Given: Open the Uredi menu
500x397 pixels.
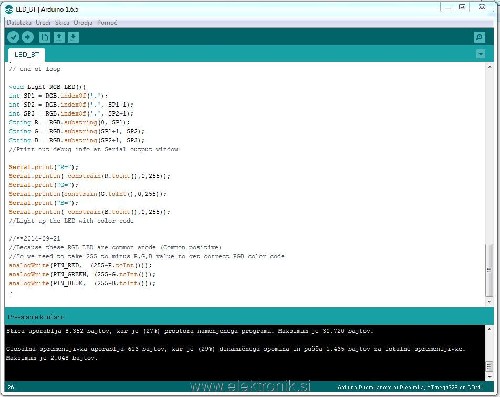Looking at the screenshot, I should [43, 23].
